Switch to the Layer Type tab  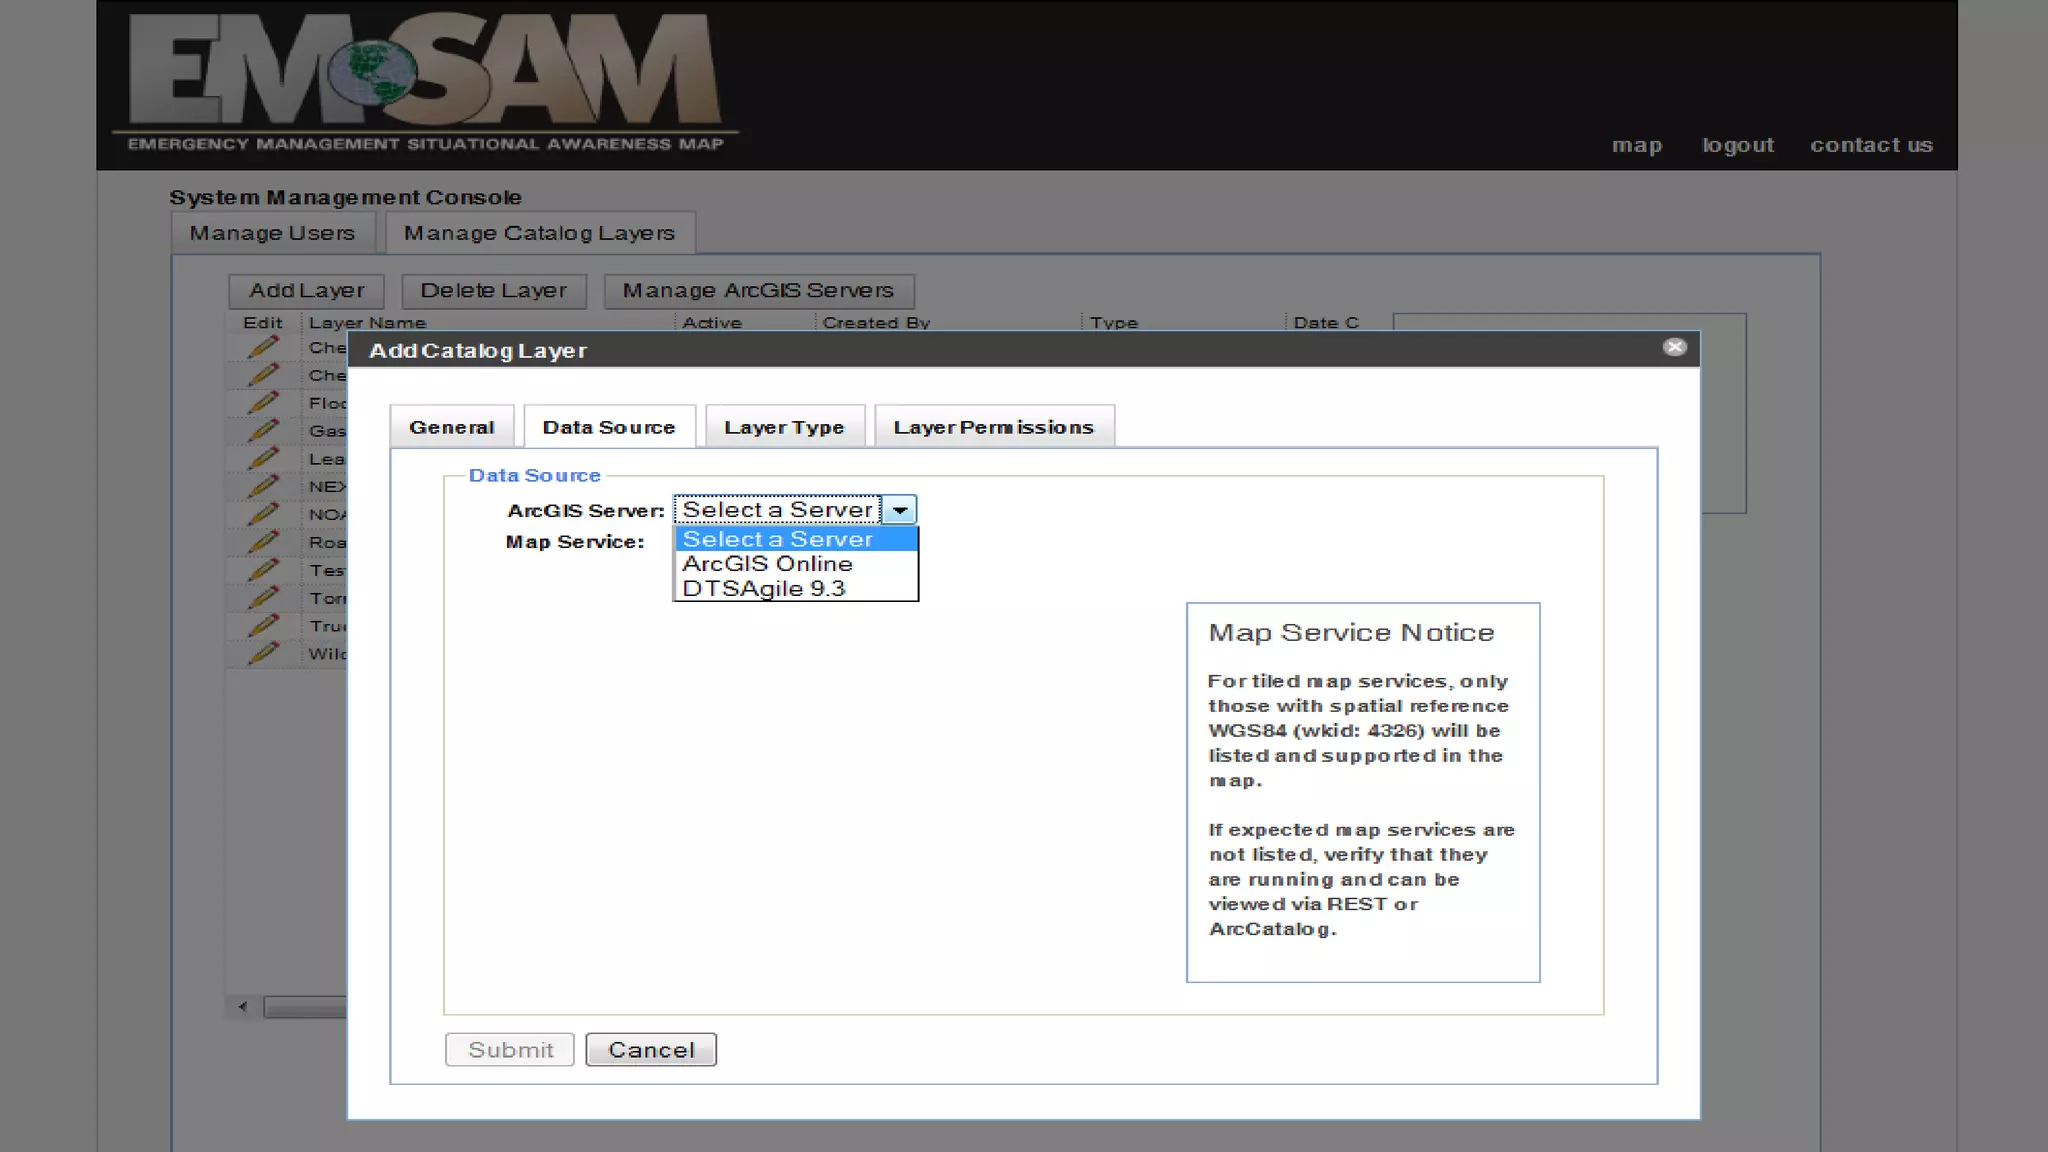pos(784,427)
